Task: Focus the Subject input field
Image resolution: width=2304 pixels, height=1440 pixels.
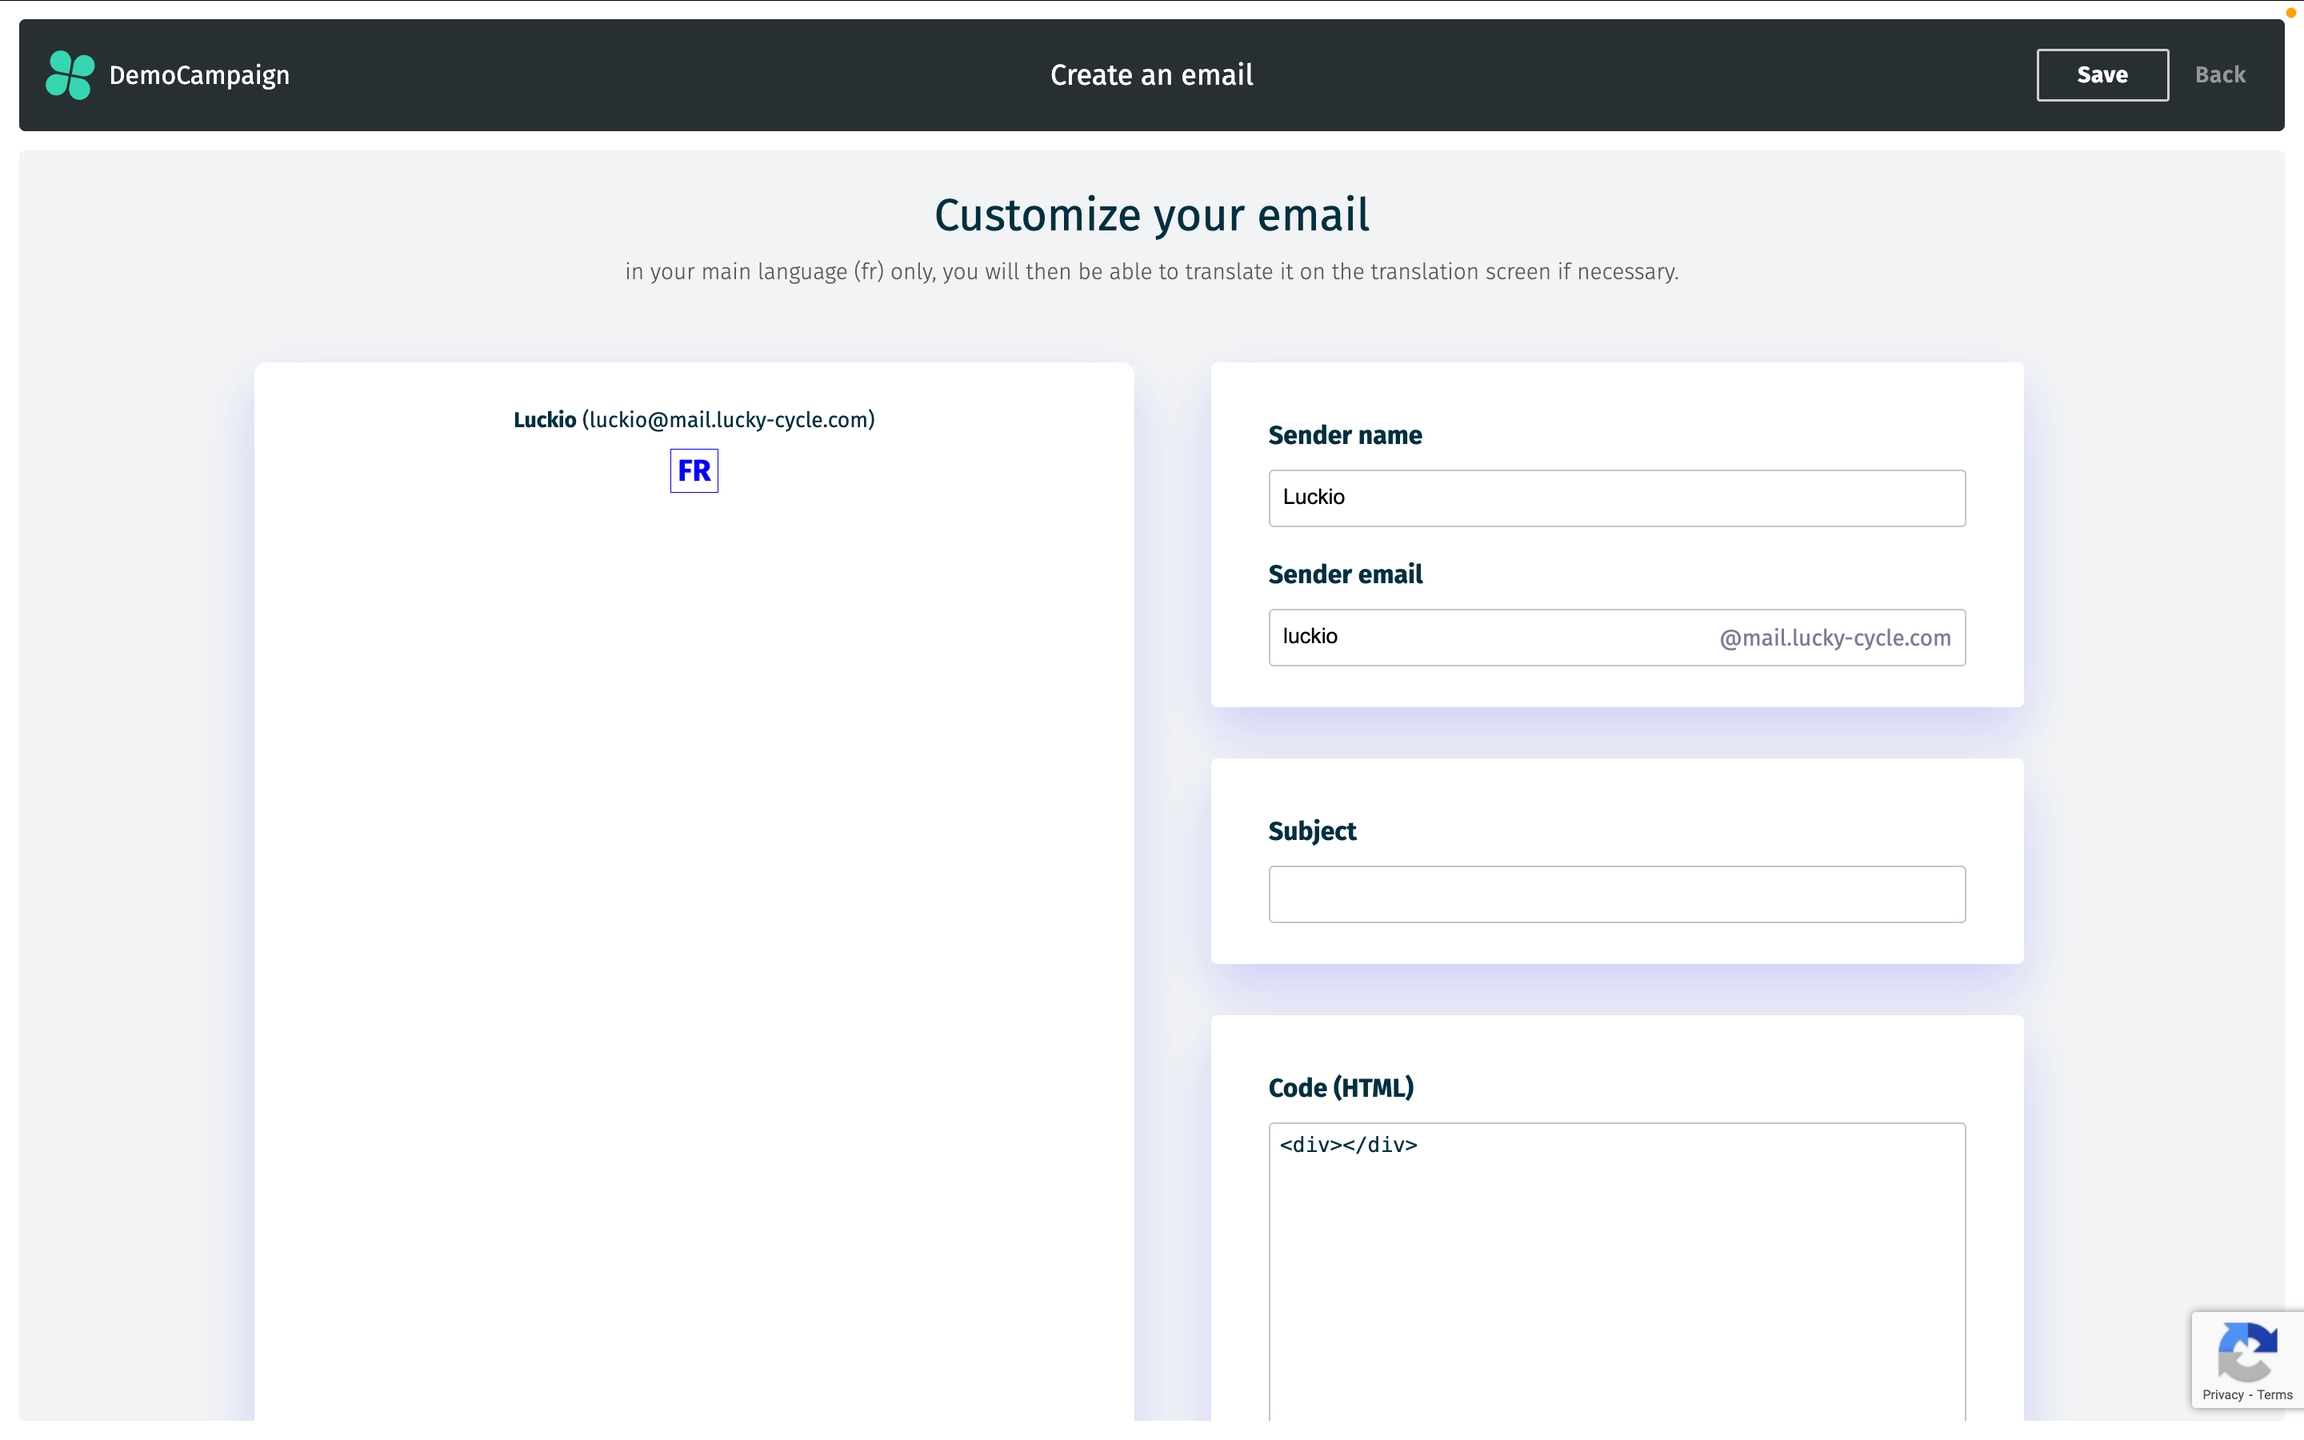Action: (x=1616, y=894)
